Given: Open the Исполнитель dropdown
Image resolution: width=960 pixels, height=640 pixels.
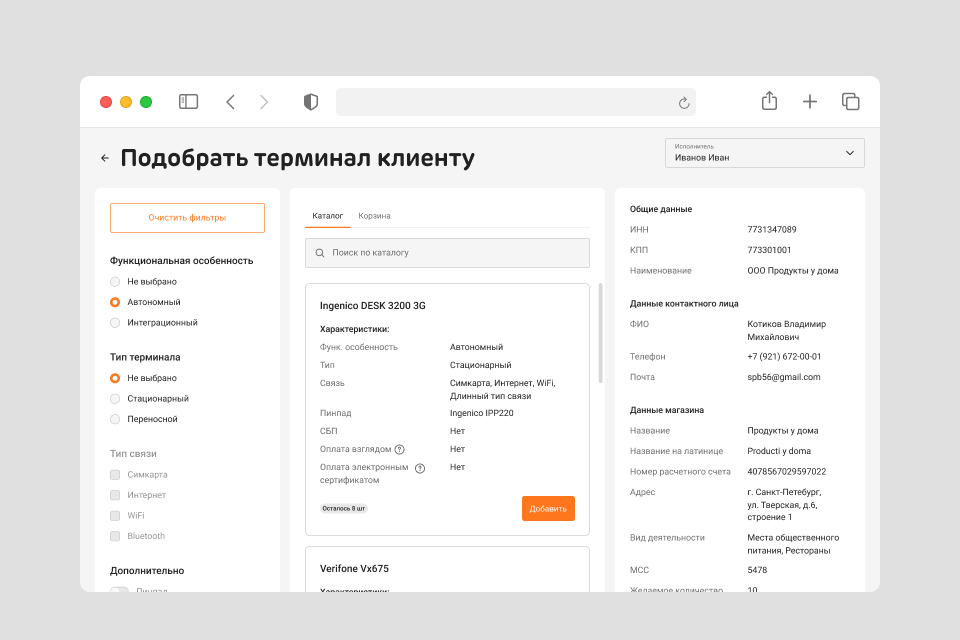Looking at the screenshot, I should pos(765,153).
